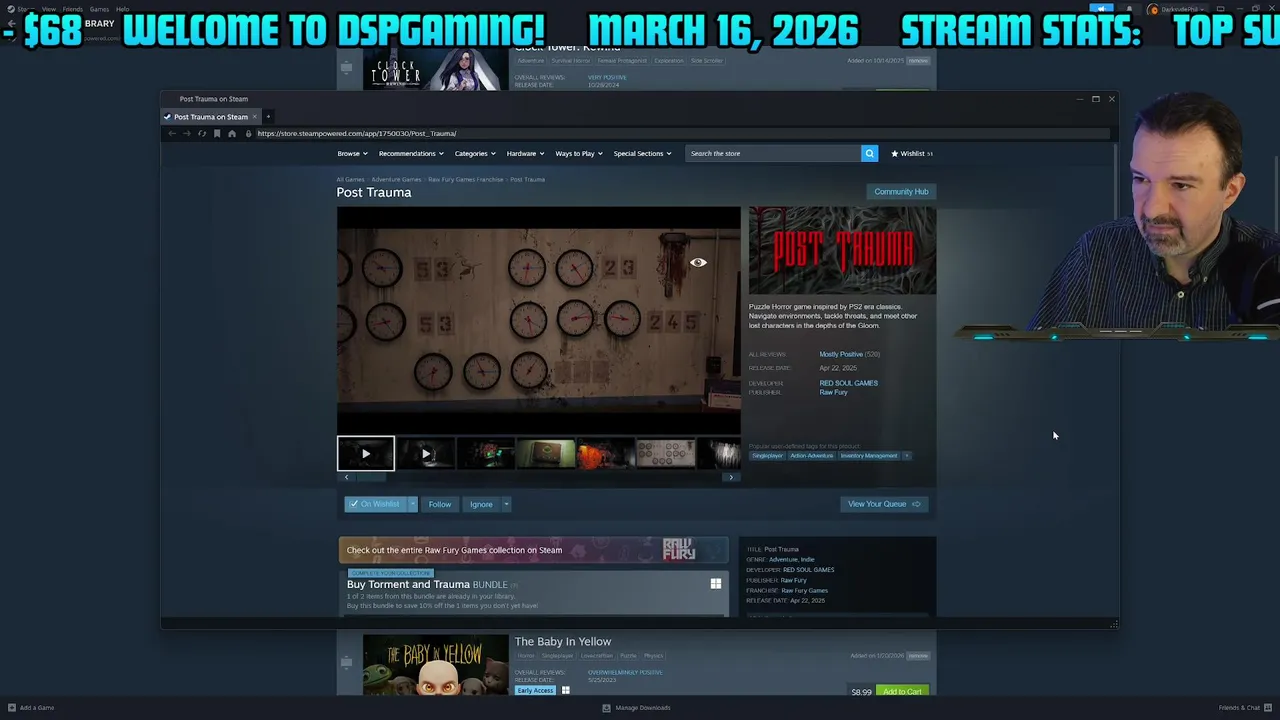Open Raw Fury Games Franchise breadcrumb
Screen dimensions: 1280x720
pyautogui.click(x=465, y=179)
